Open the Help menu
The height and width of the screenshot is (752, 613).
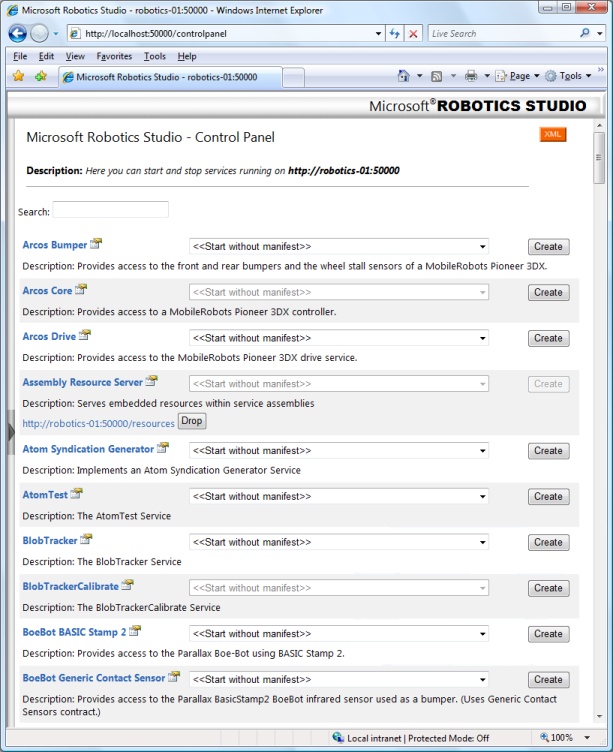pyautogui.click(x=187, y=56)
